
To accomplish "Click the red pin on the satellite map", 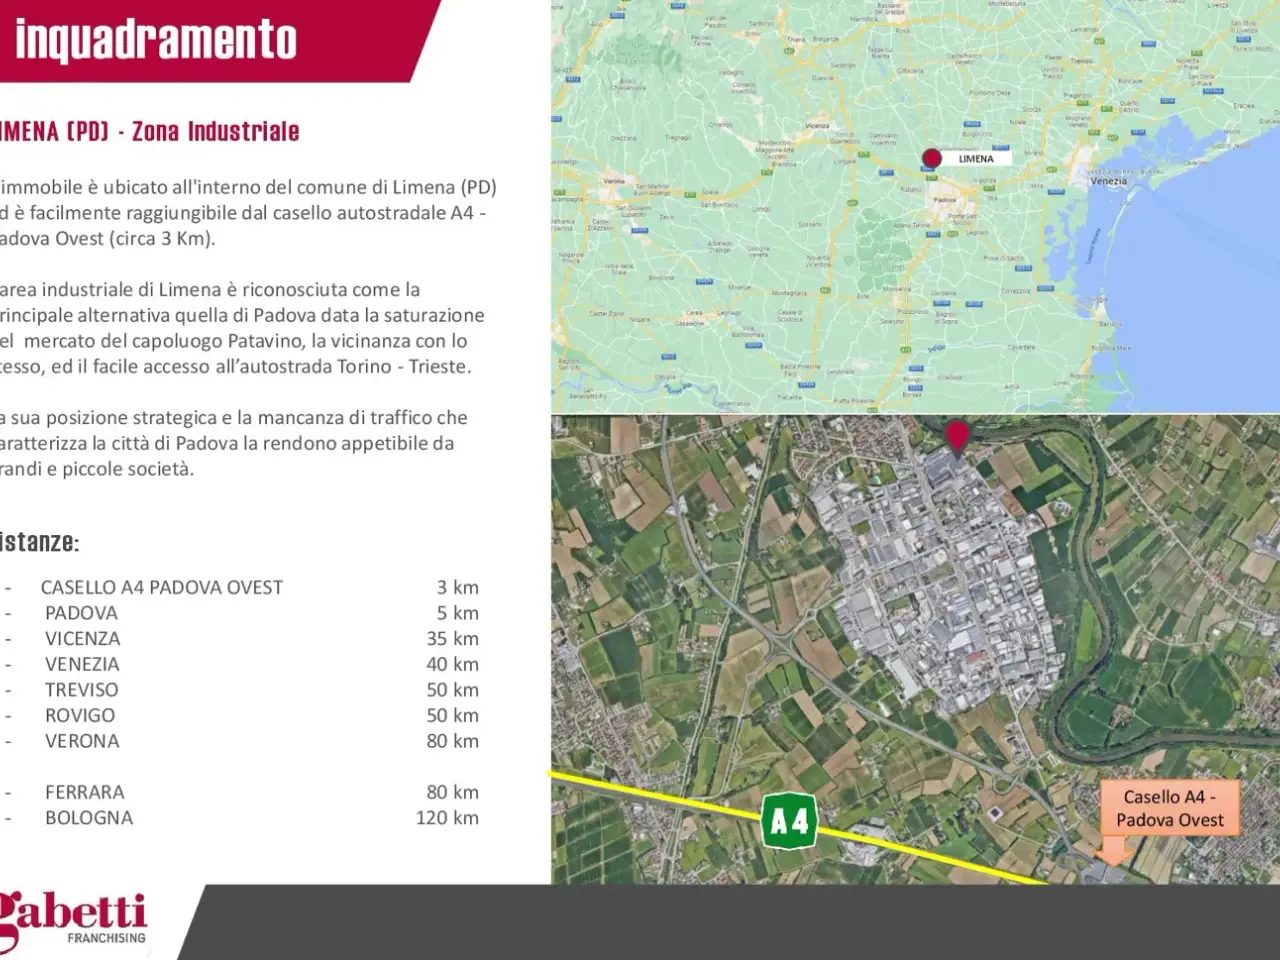I will click(x=957, y=438).
